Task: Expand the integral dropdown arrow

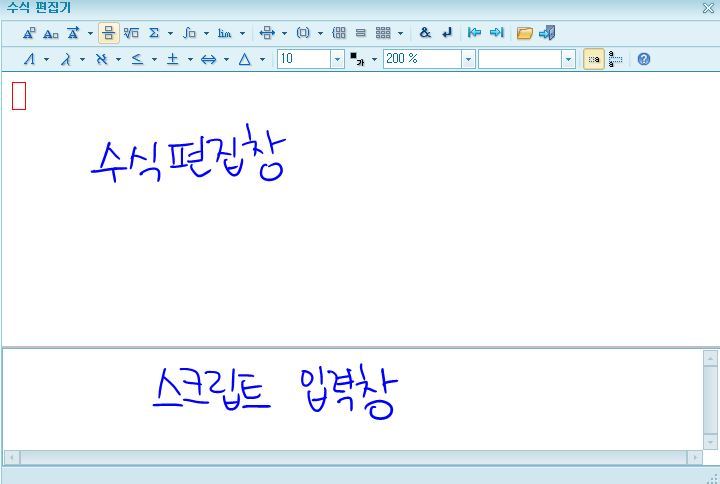Action: click(206, 33)
